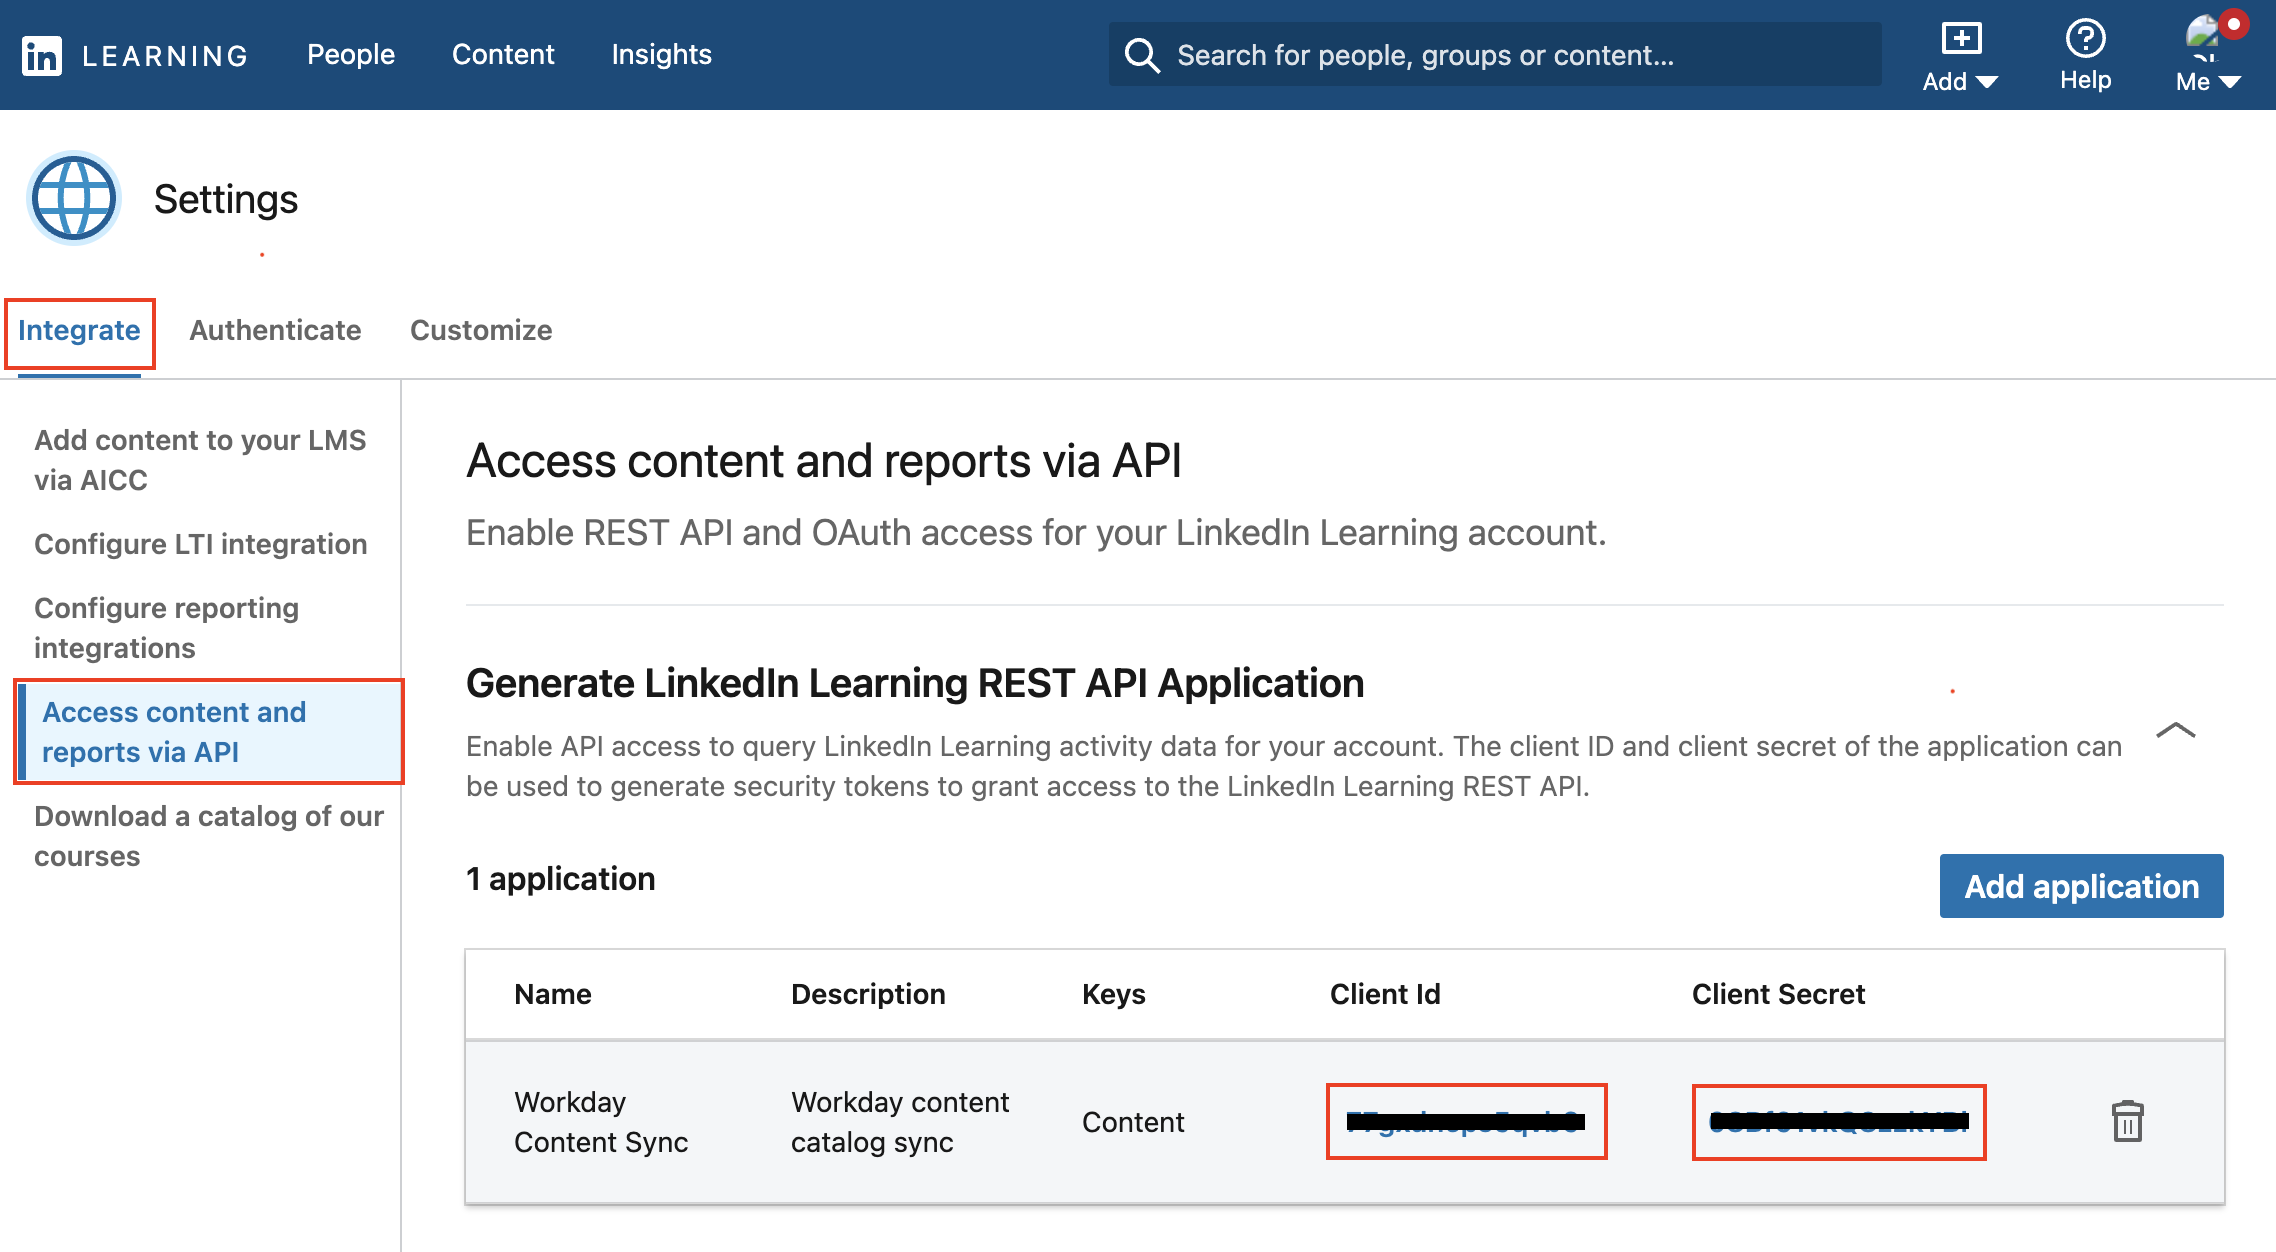This screenshot has width=2276, height=1252.
Task: Delete the Workday Content Sync application
Action: [2126, 1122]
